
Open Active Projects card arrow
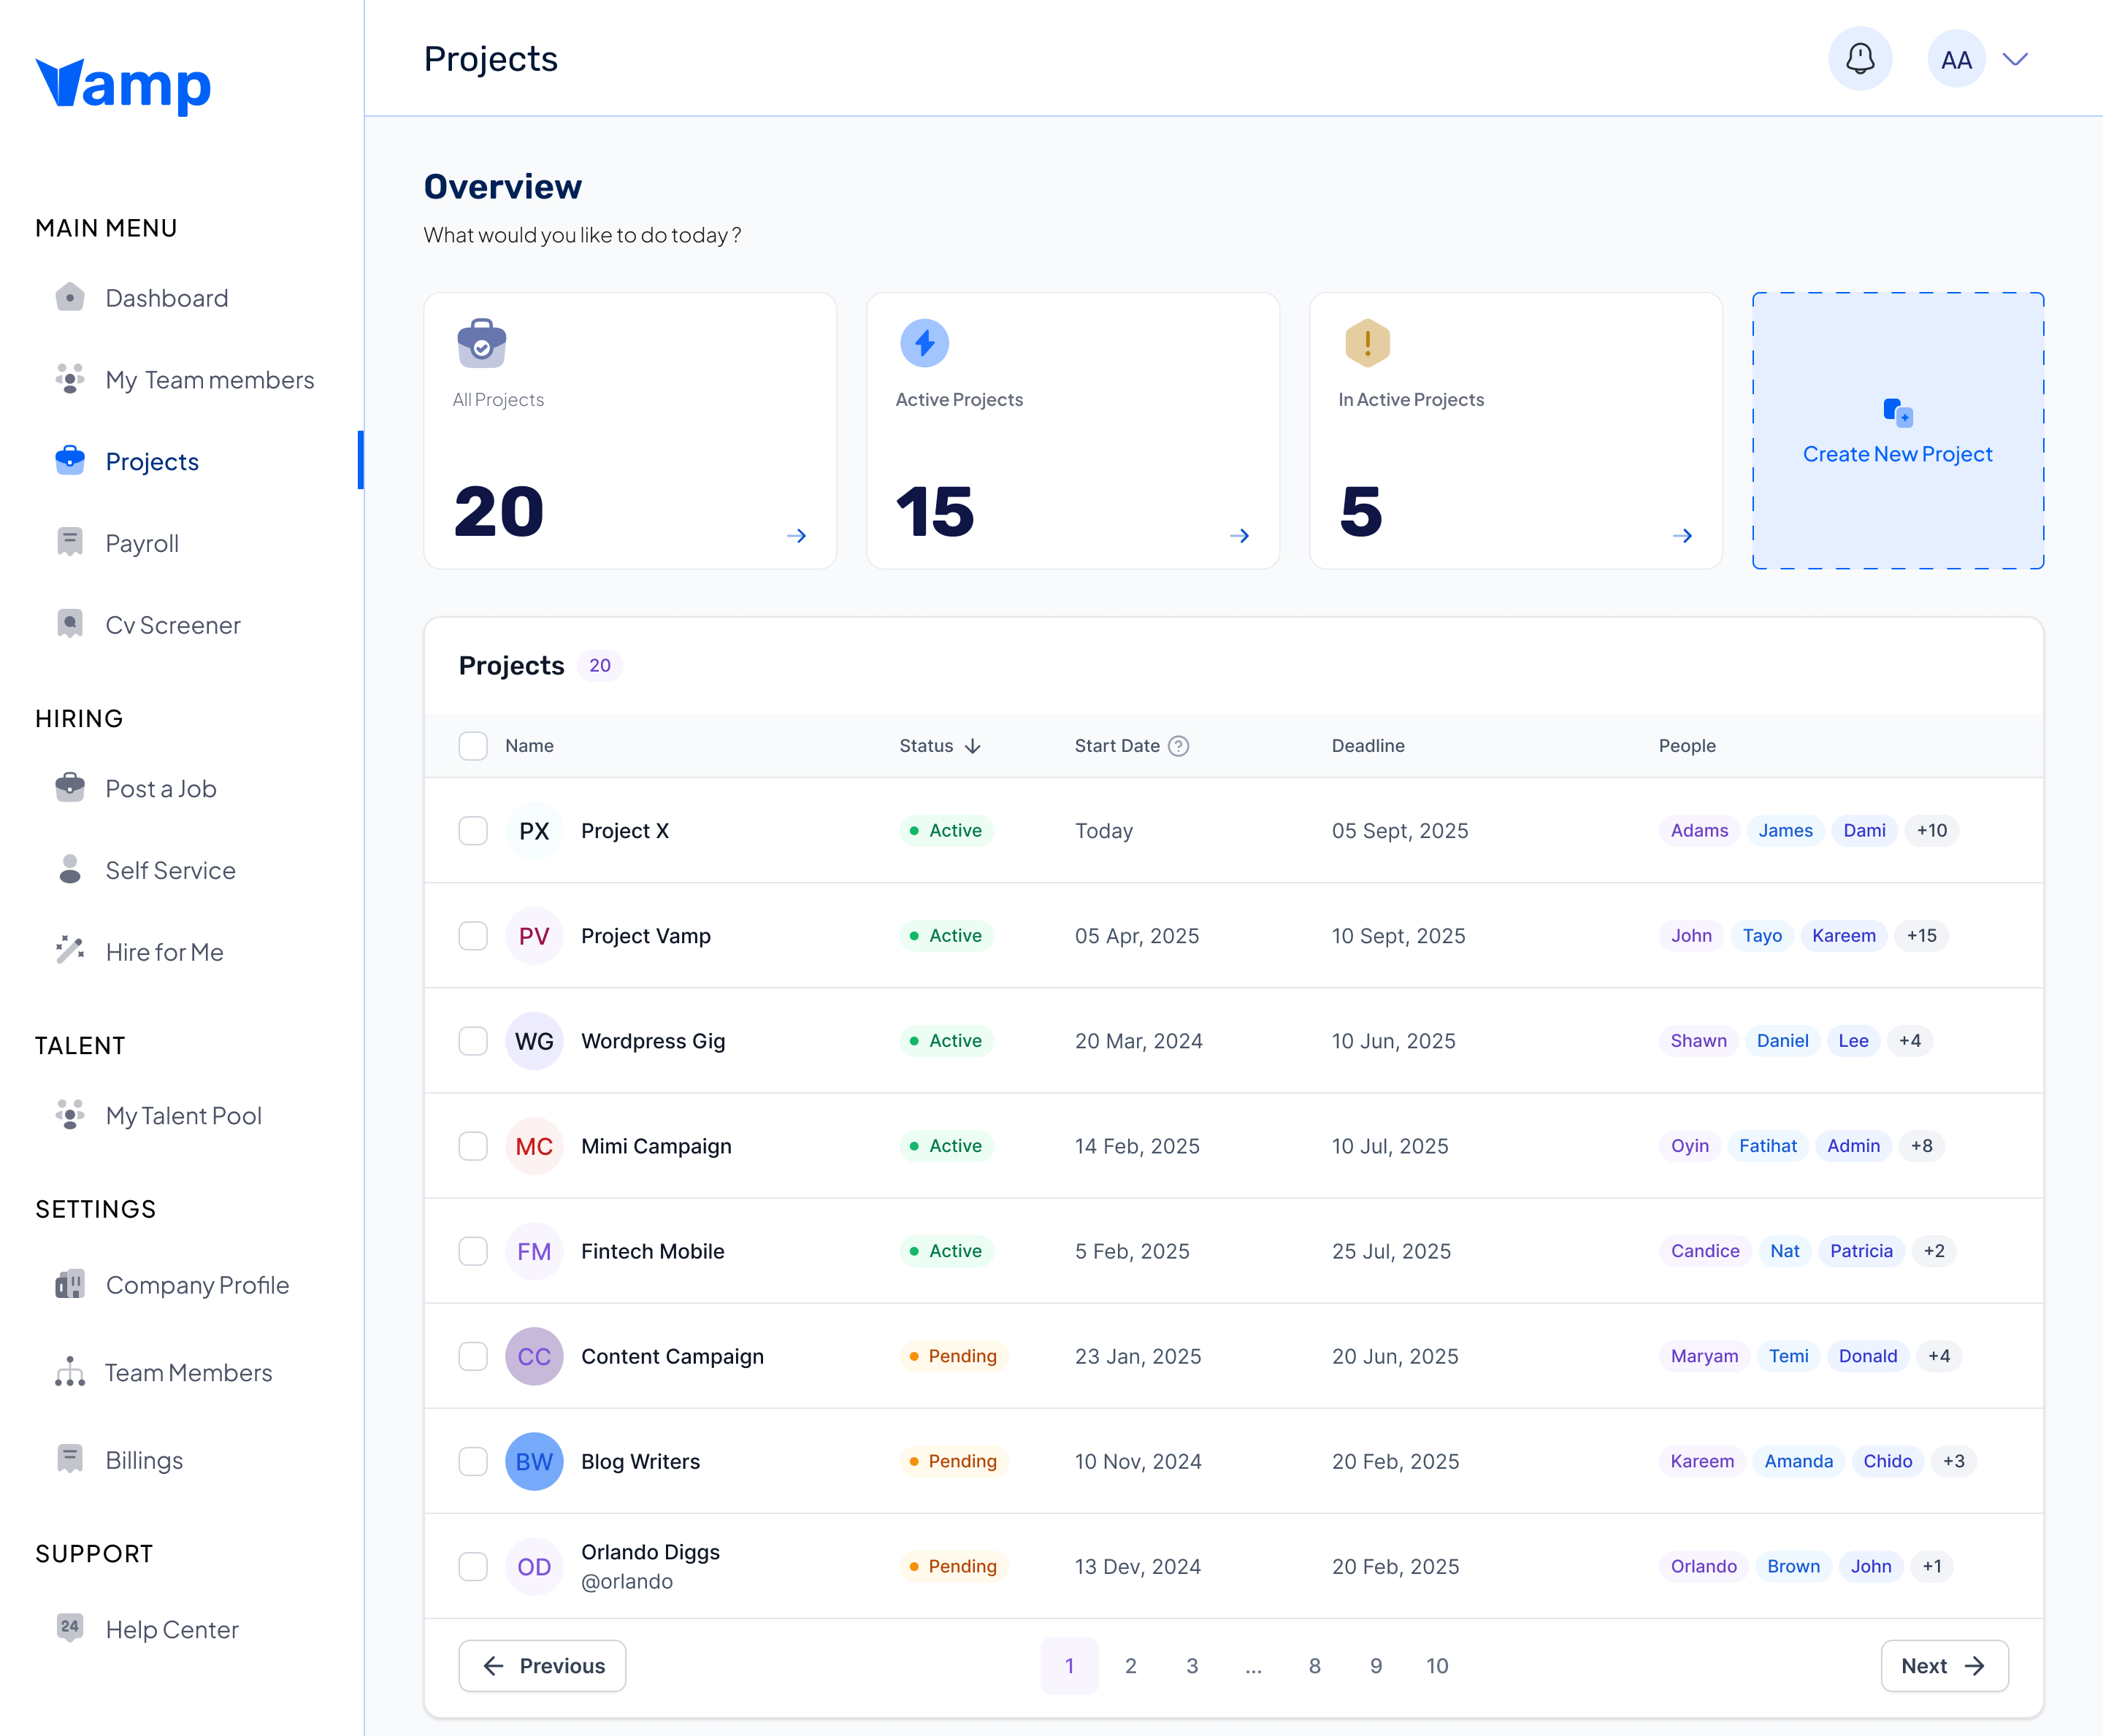1240,536
